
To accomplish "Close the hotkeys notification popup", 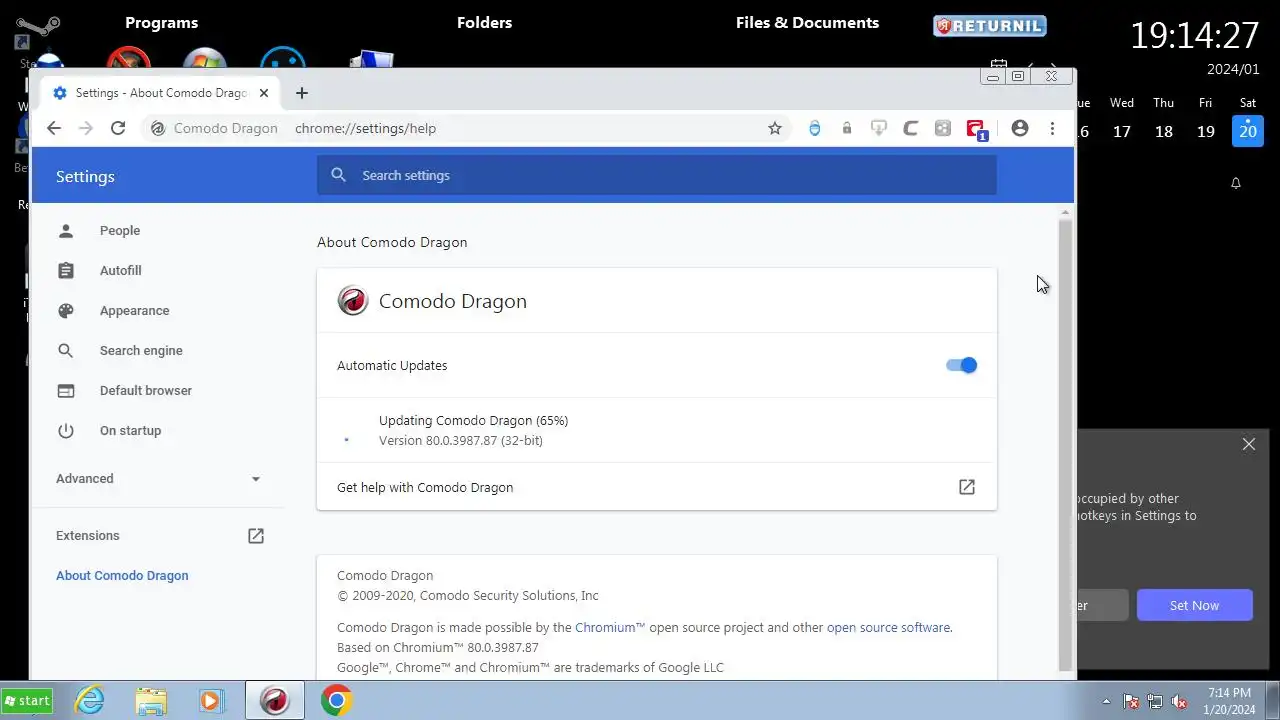I will click(x=1249, y=444).
